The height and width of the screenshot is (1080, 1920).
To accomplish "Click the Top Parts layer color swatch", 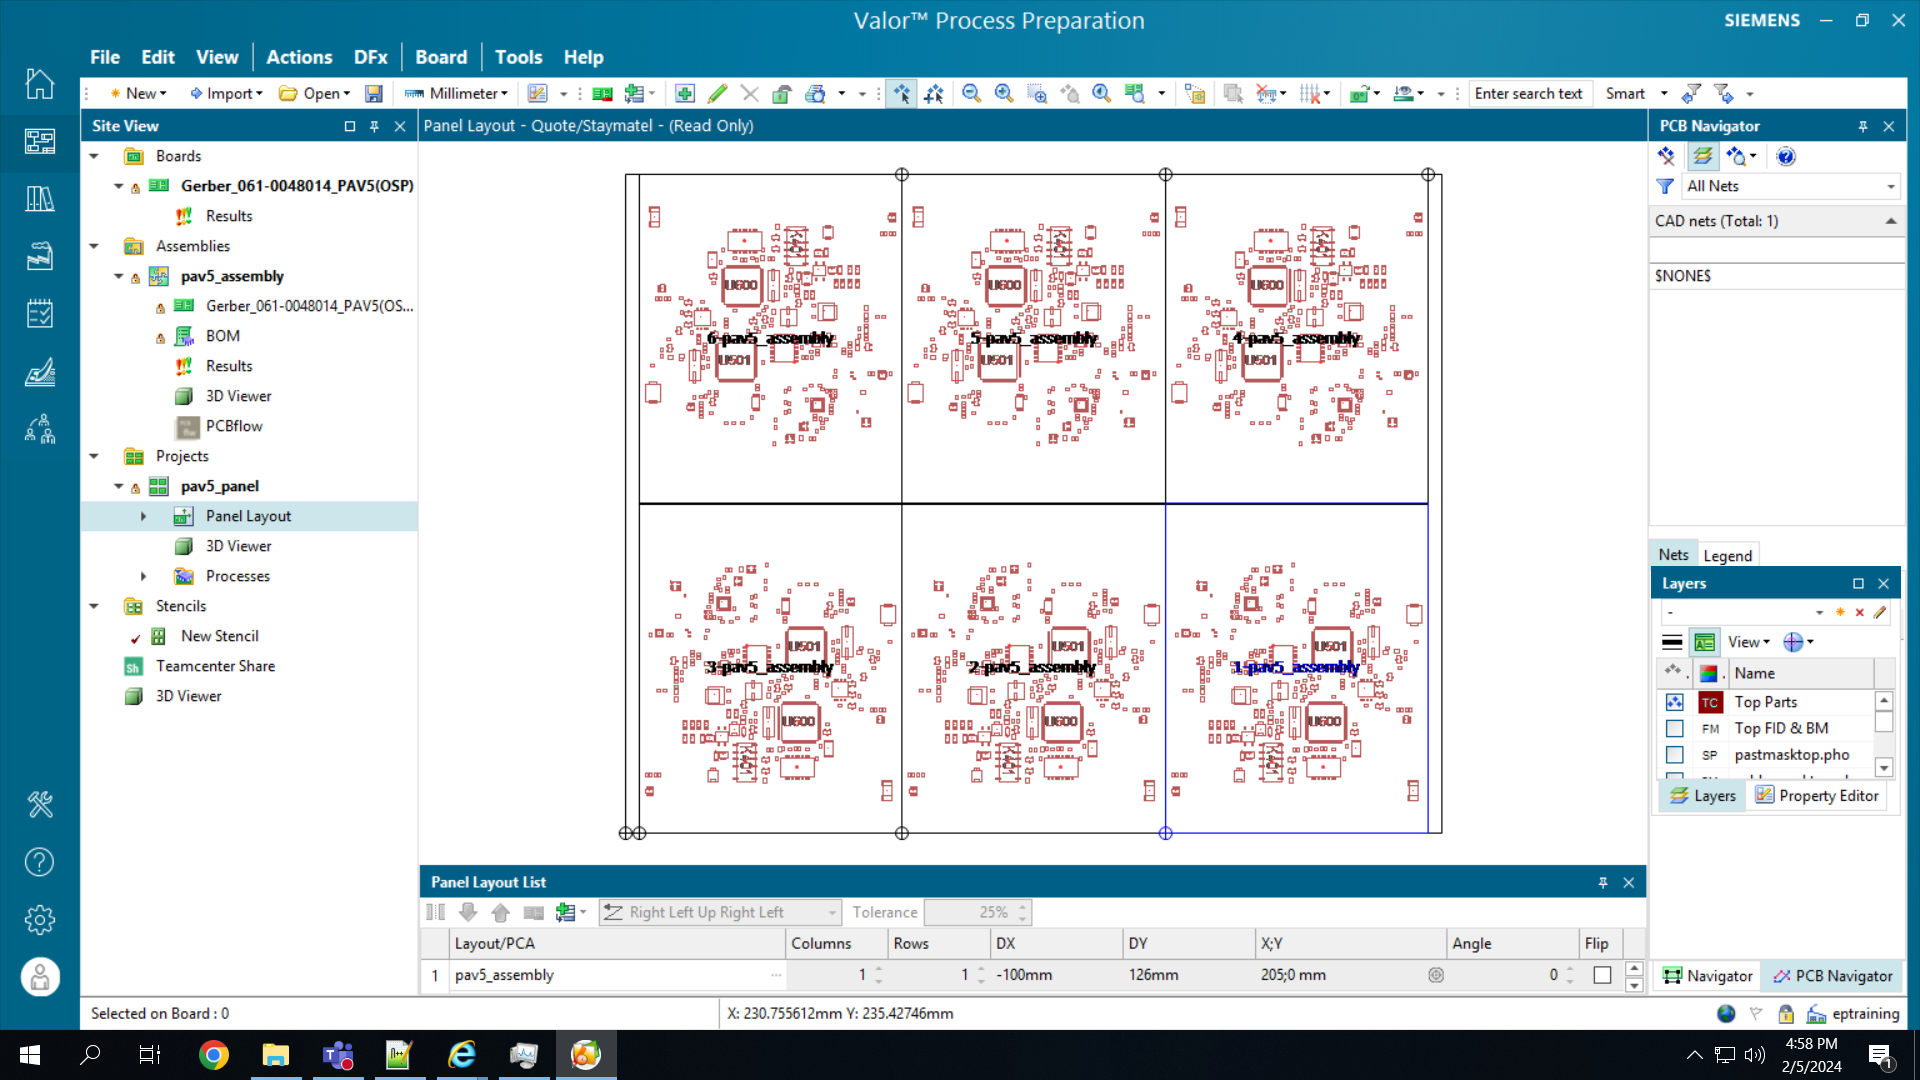I will pyautogui.click(x=1710, y=703).
